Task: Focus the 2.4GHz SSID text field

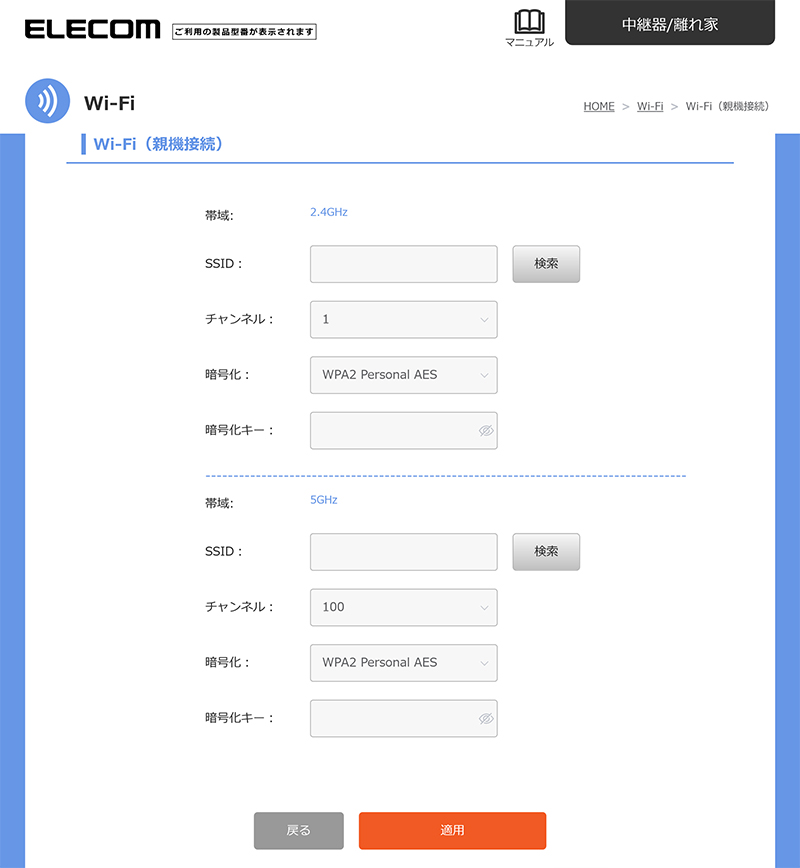Action: pyautogui.click(x=403, y=264)
